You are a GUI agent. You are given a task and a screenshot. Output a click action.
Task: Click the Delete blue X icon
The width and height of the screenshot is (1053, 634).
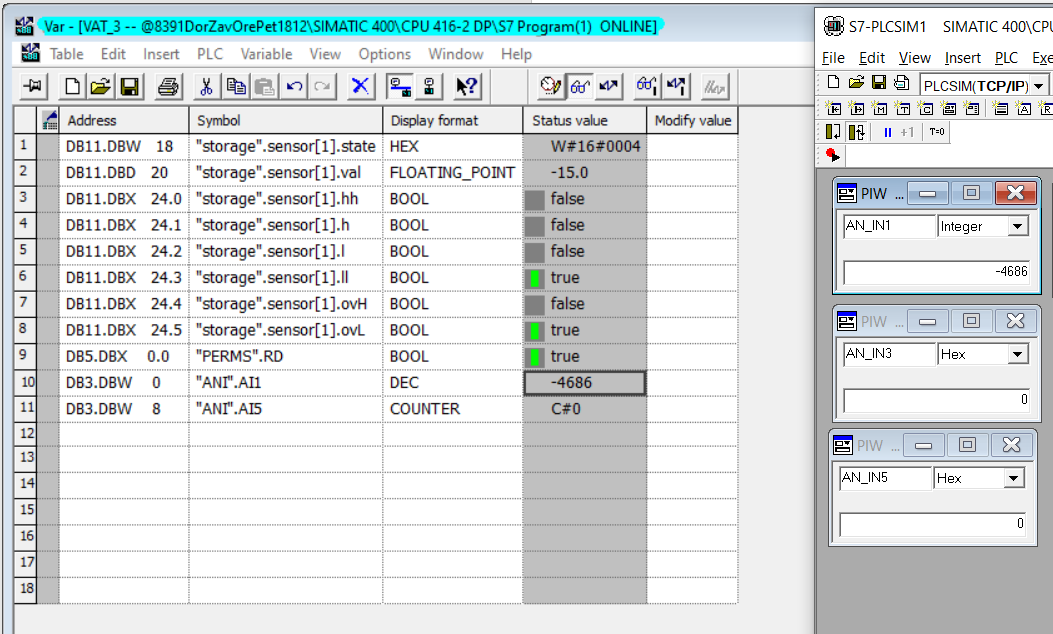click(x=361, y=87)
